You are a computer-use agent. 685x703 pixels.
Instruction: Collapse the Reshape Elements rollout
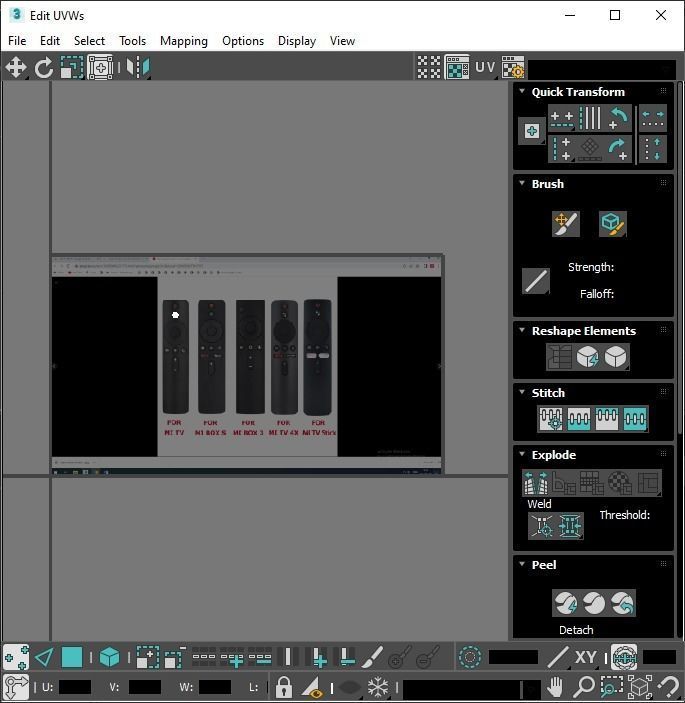point(522,330)
